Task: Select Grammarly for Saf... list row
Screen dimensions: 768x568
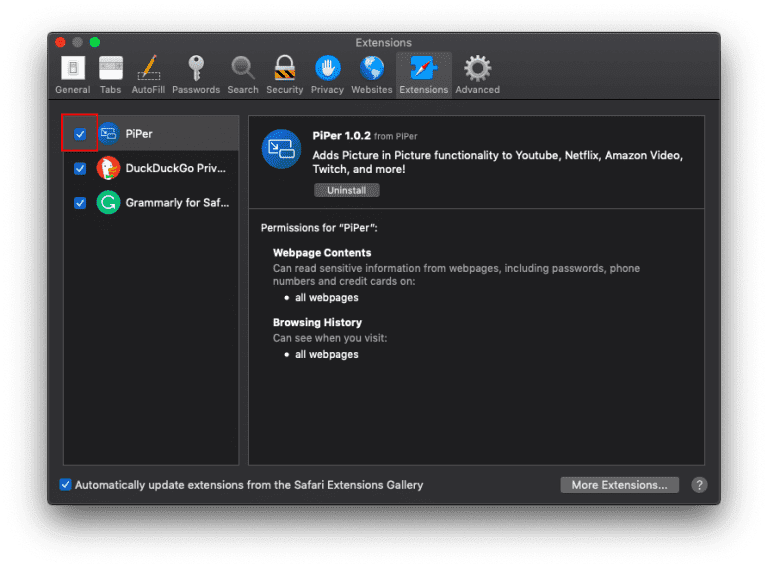Action: (151, 202)
